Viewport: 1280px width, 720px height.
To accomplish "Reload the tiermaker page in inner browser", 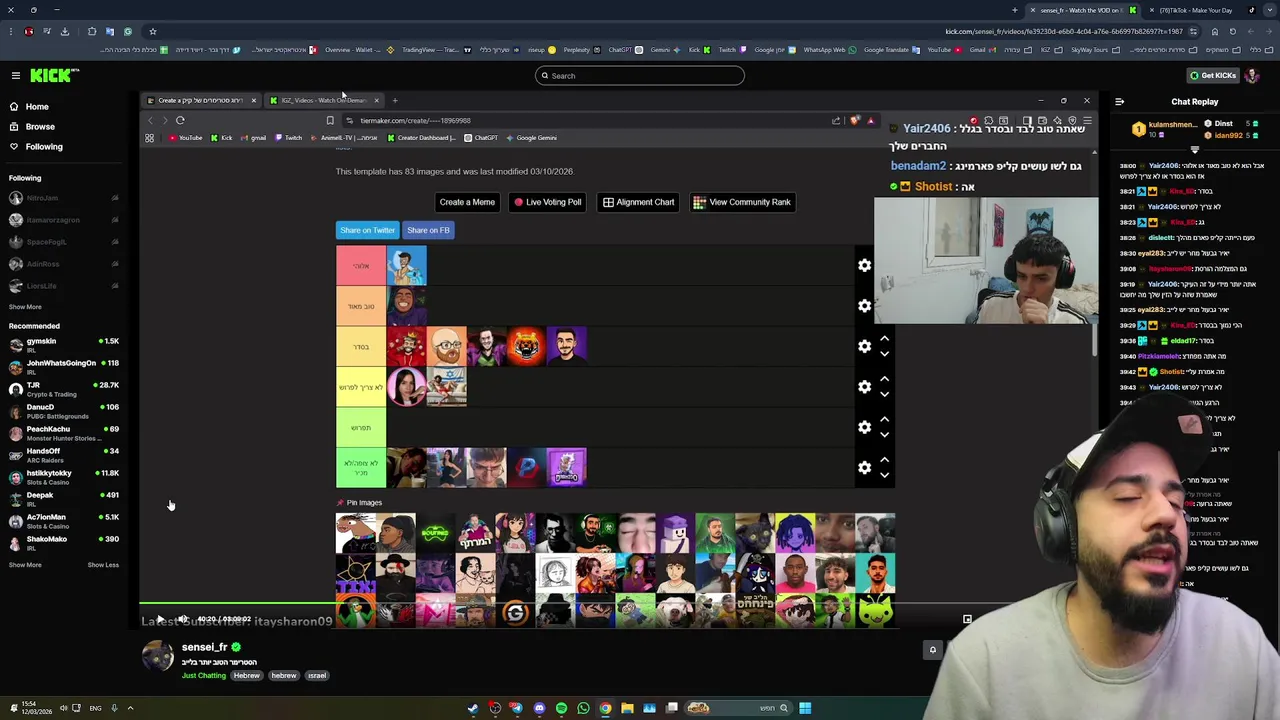I will pos(180,120).
